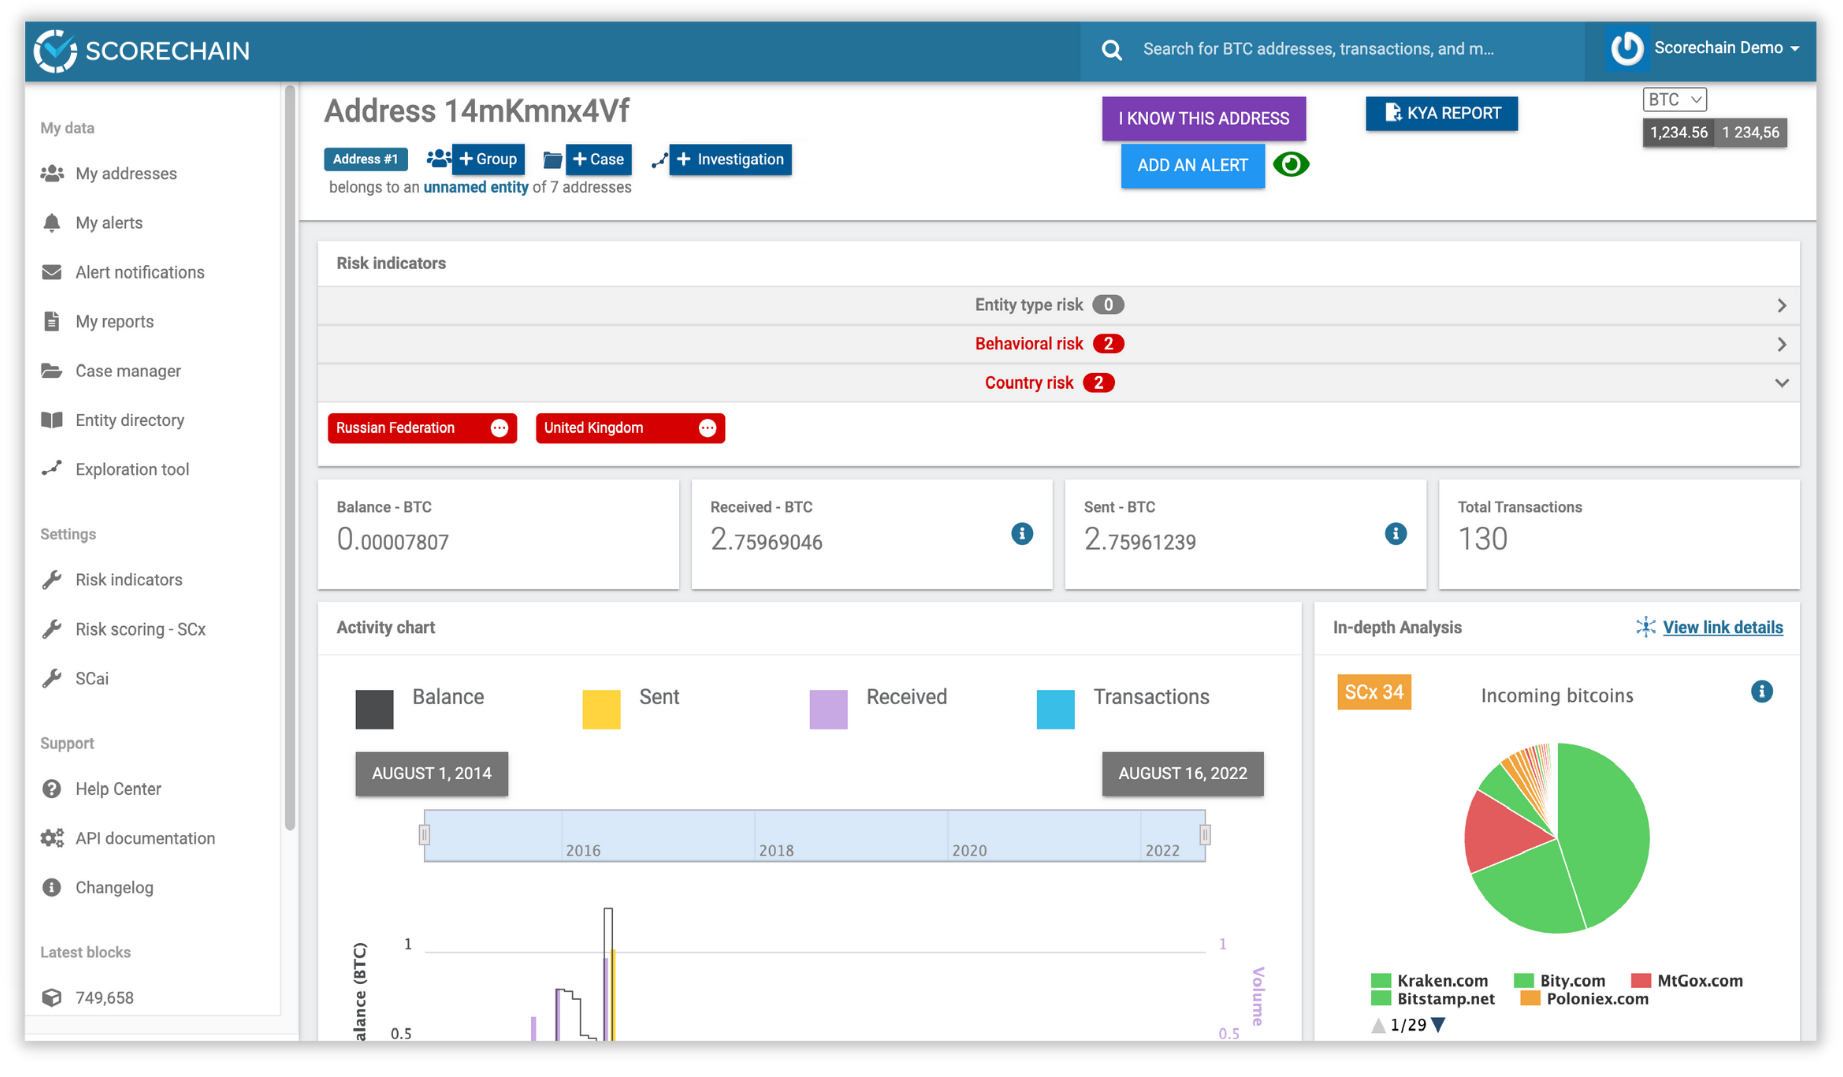
Task: Grab the right timeline range handle
Action: pos(1205,835)
